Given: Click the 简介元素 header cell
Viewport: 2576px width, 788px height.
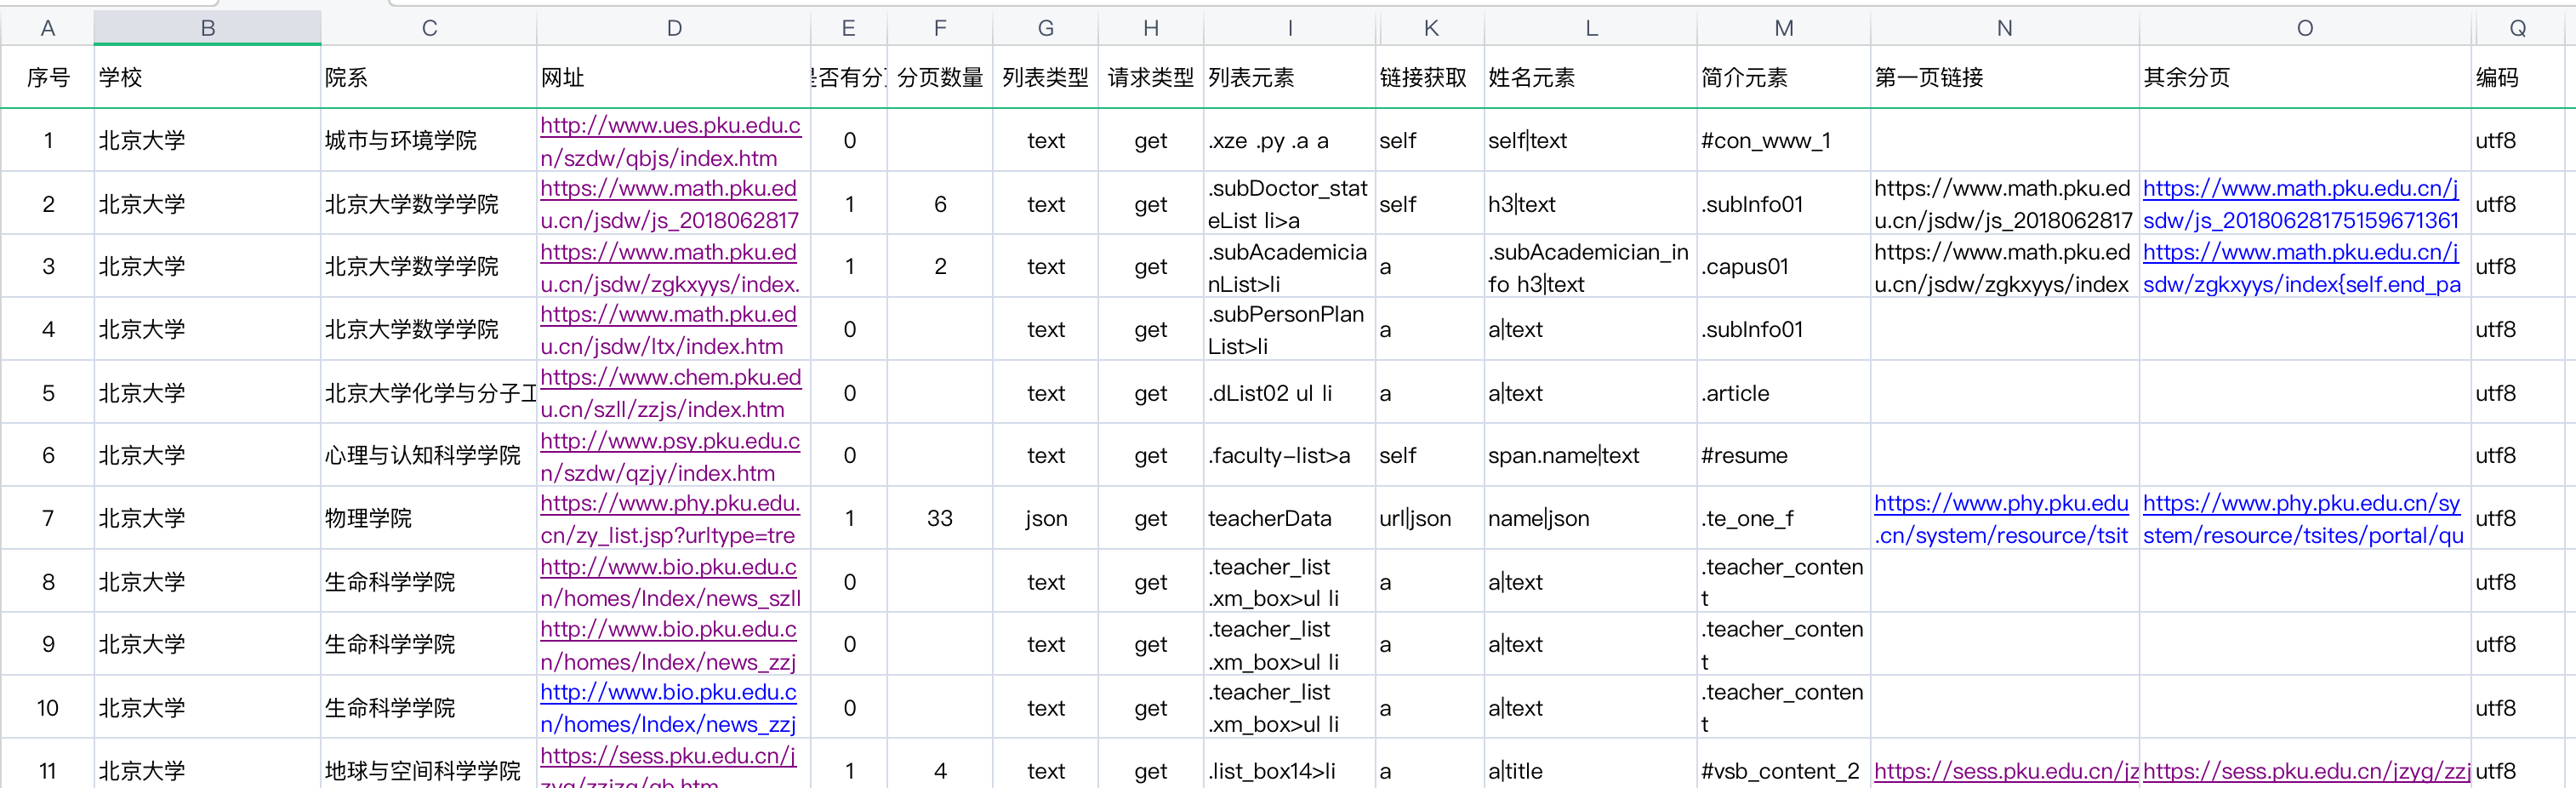Looking at the screenshot, I should click(1784, 77).
